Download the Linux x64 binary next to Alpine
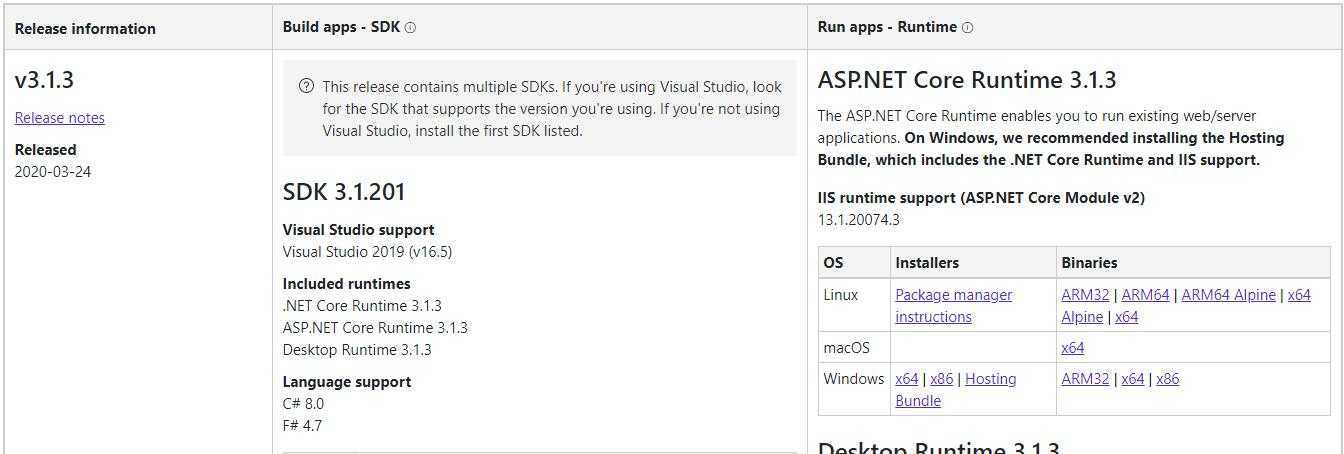1344x454 pixels. [1127, 317]
